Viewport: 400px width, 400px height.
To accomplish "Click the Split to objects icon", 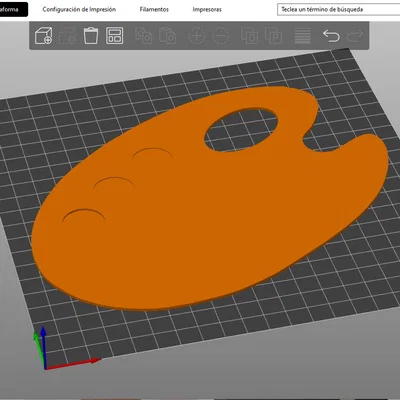I will pos(249,36).
